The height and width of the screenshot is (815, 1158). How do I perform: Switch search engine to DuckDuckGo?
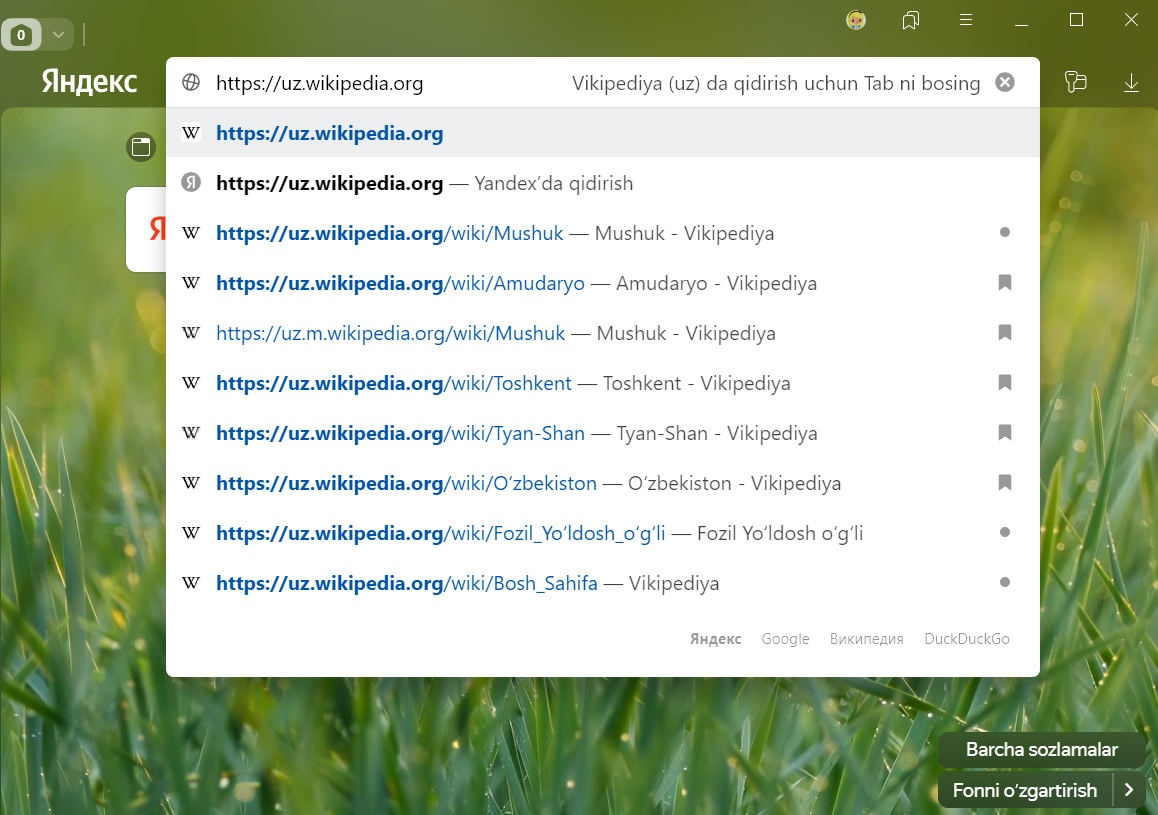click(x=966, y=639)
